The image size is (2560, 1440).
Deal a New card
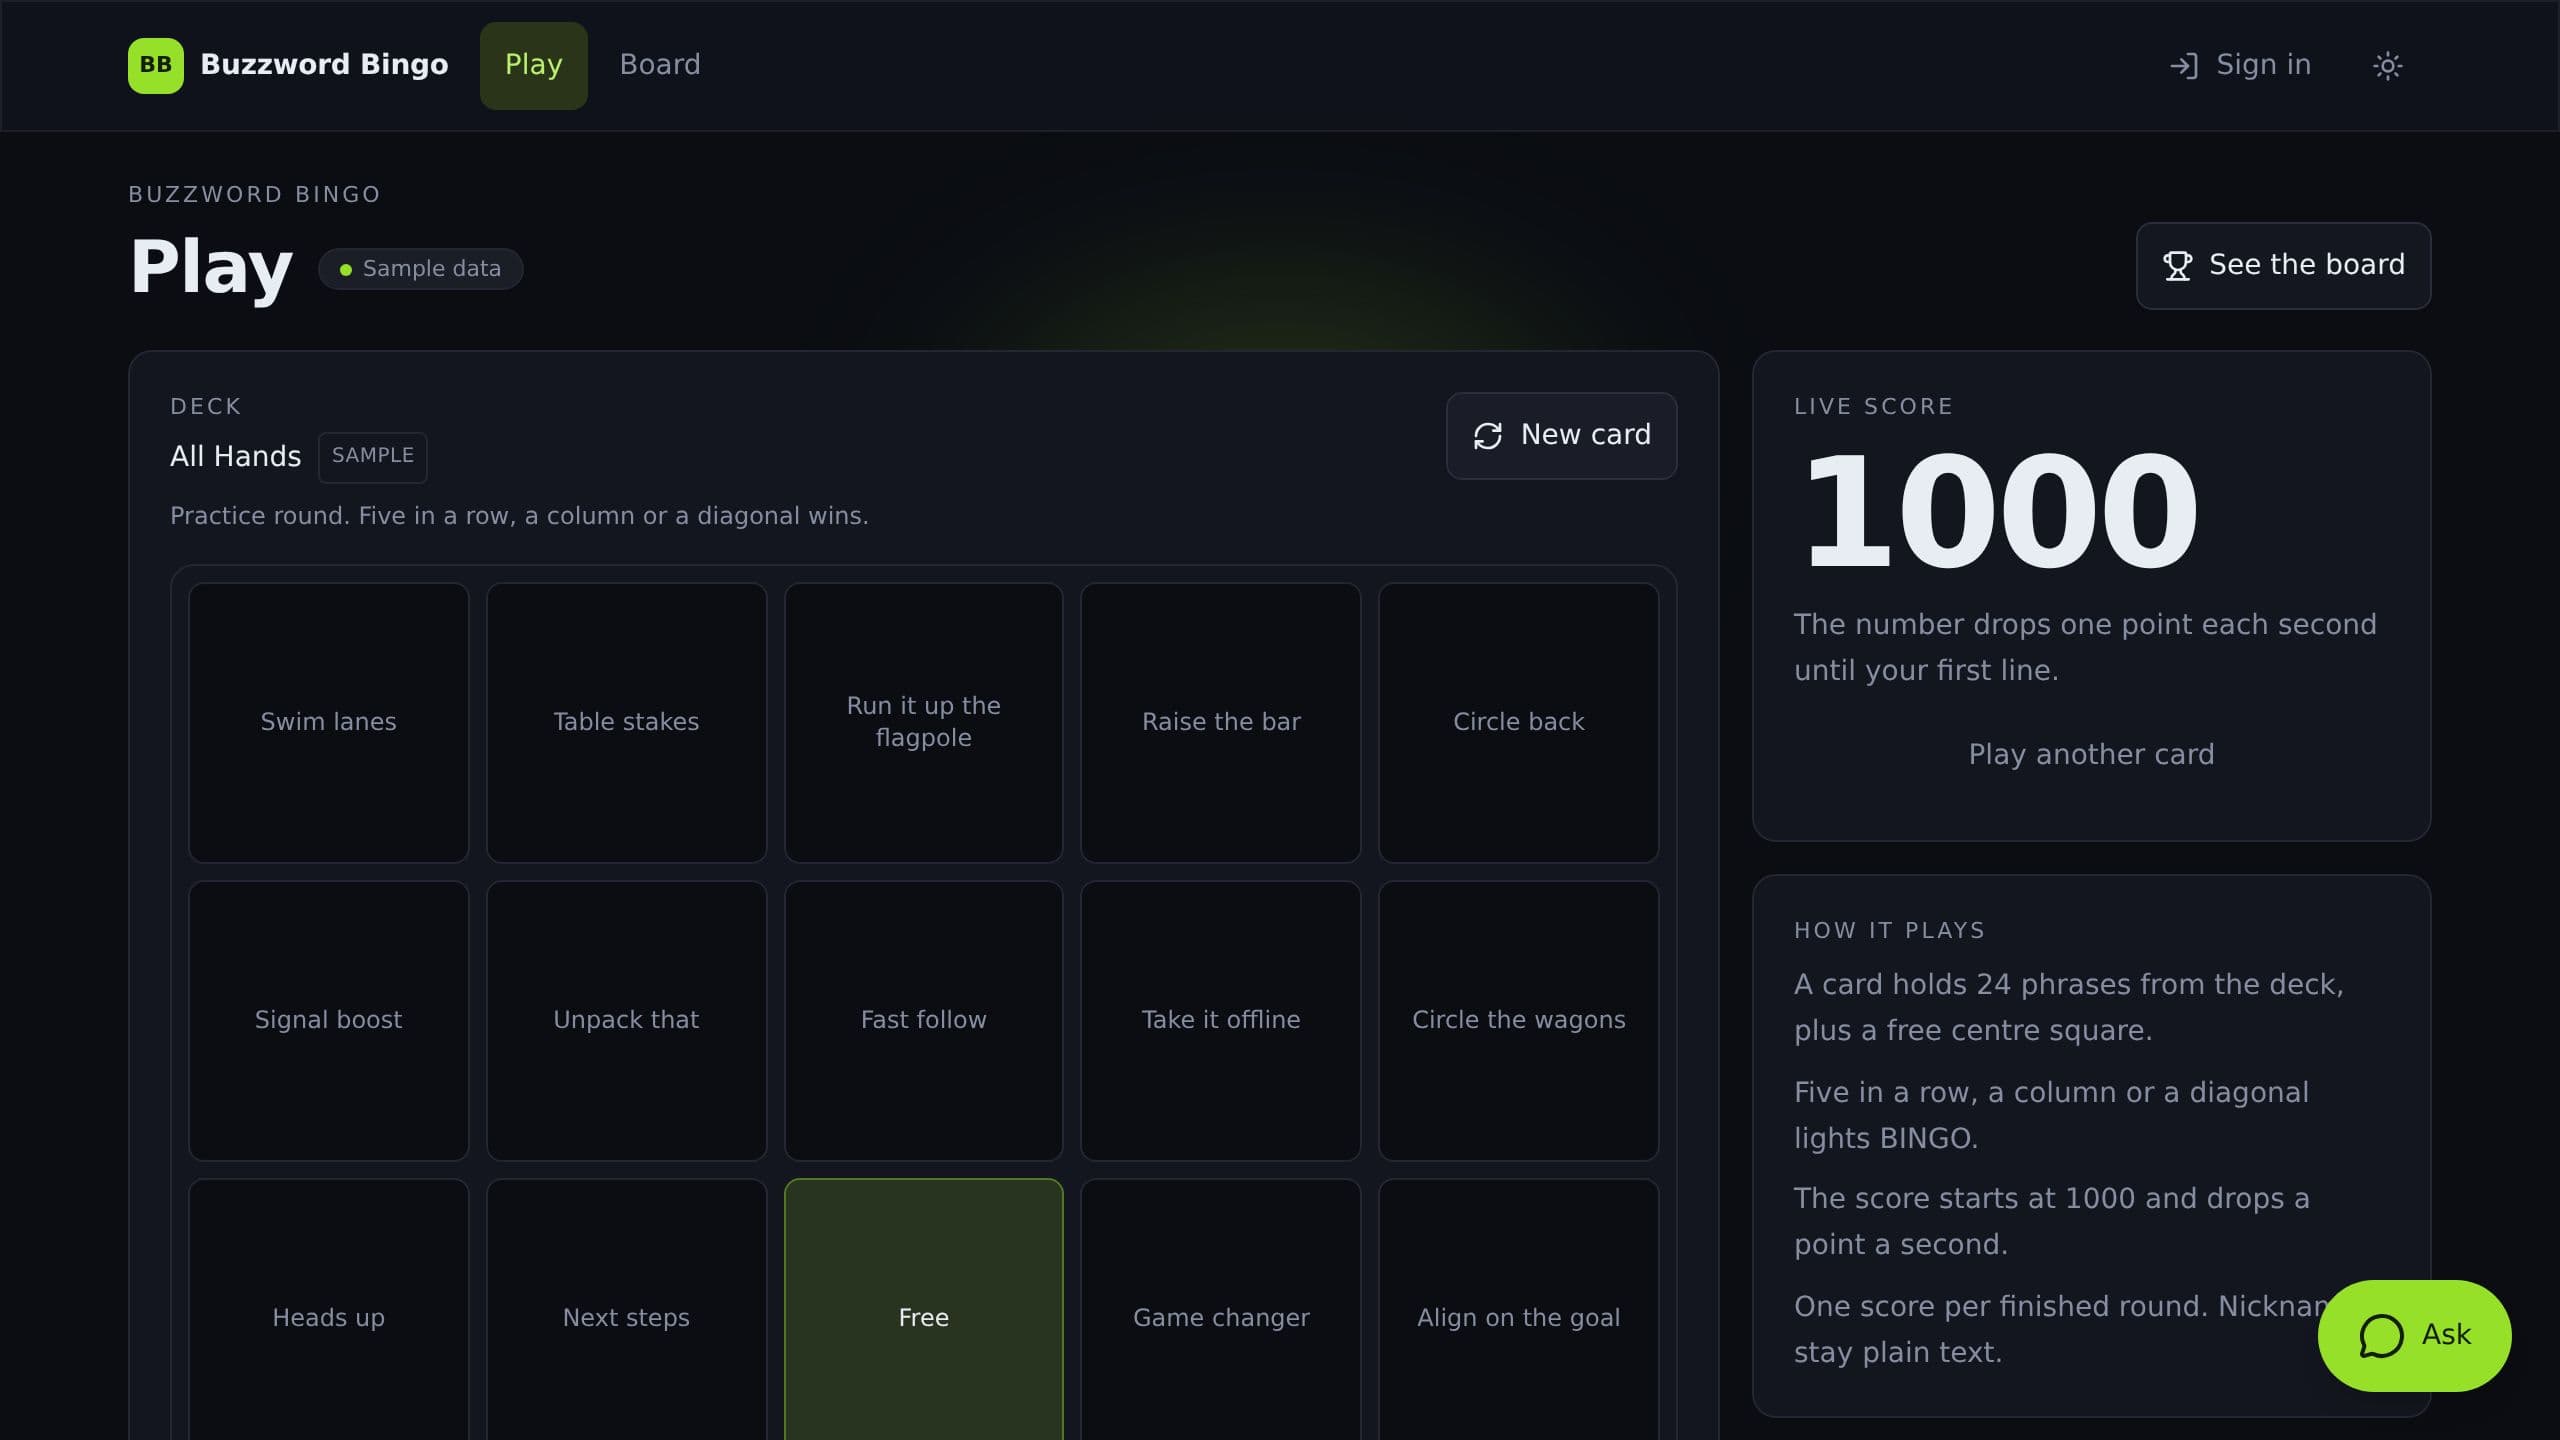point(1561,436)
